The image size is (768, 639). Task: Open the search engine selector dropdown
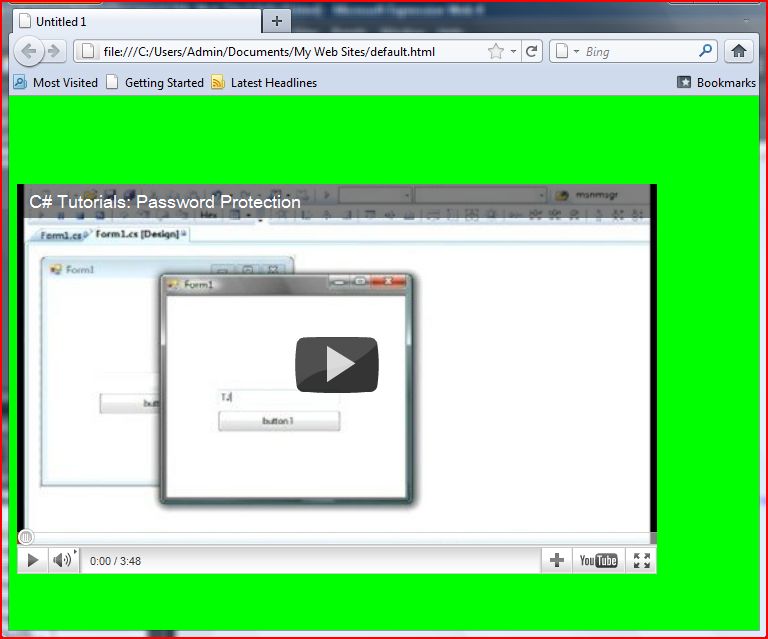567,51
